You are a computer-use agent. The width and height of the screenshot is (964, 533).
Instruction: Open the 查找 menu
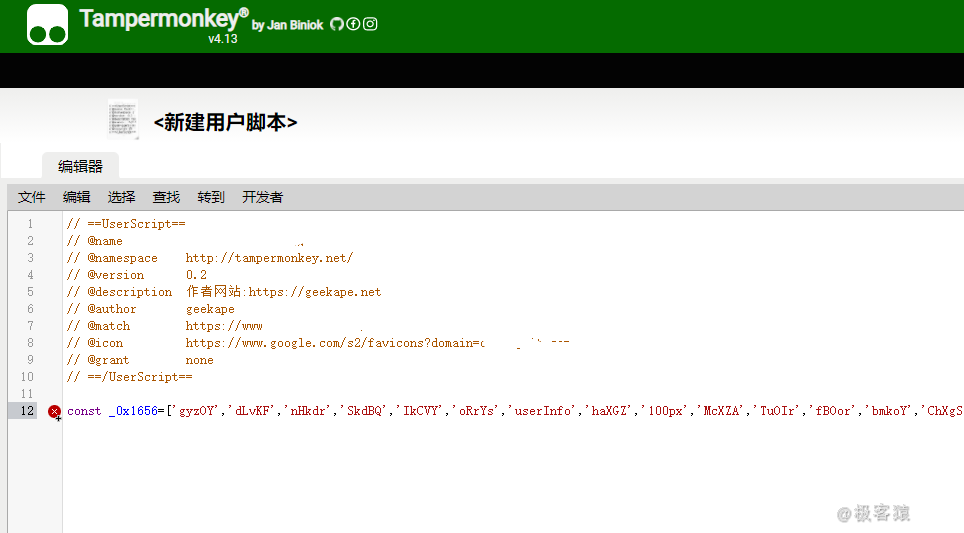(x=166, y=197)
